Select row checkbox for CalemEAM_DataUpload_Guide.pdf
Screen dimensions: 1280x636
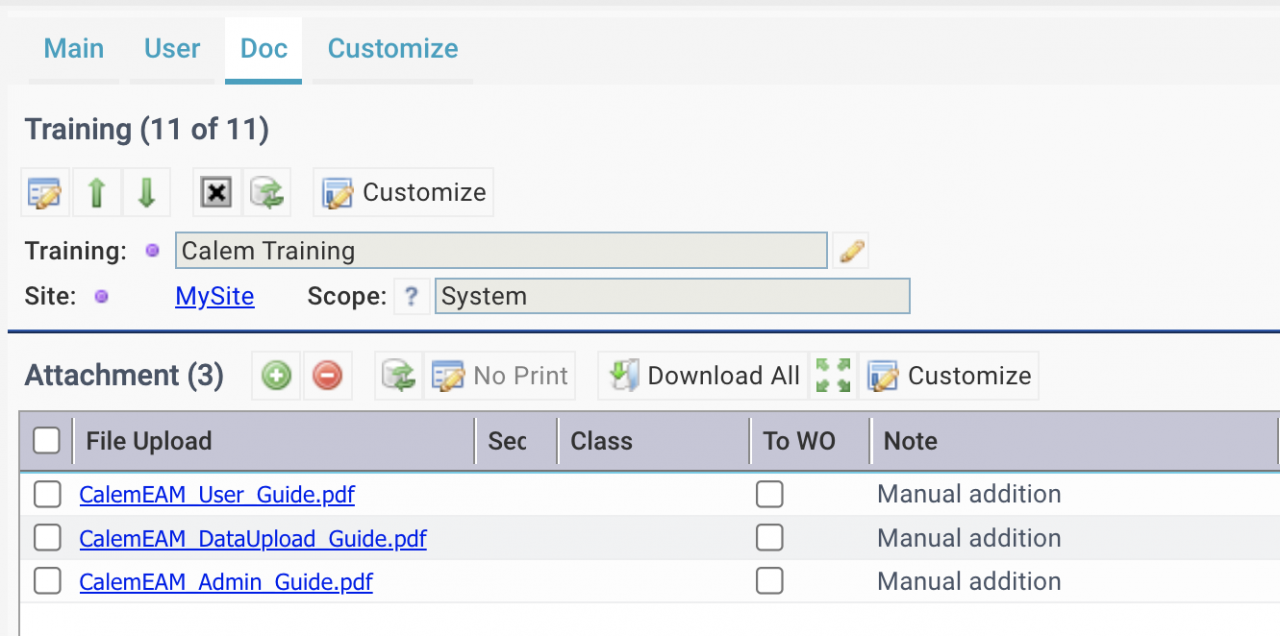[x=47, y=538]
